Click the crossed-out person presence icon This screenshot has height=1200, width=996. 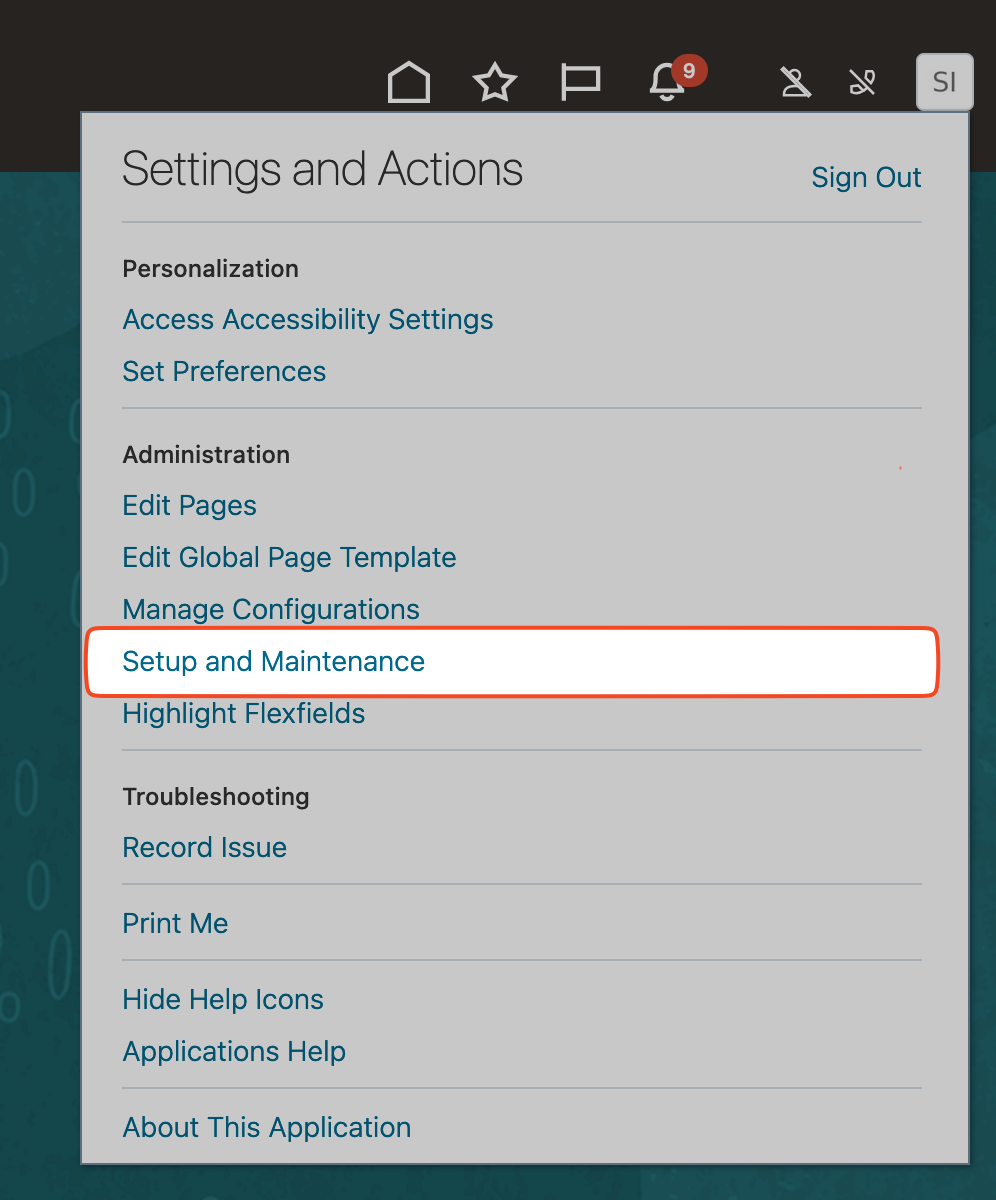coord(796,82)
